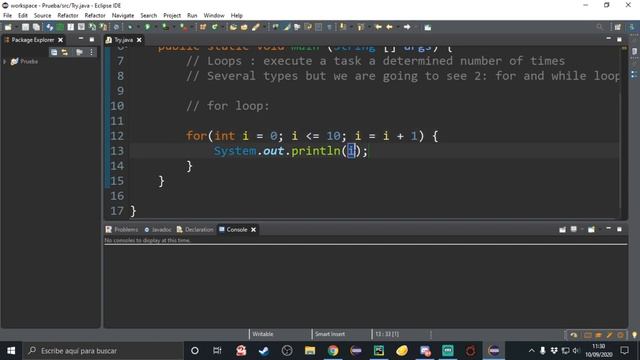Click the Windows Start button
640x360 pixels.
(11, 351)
